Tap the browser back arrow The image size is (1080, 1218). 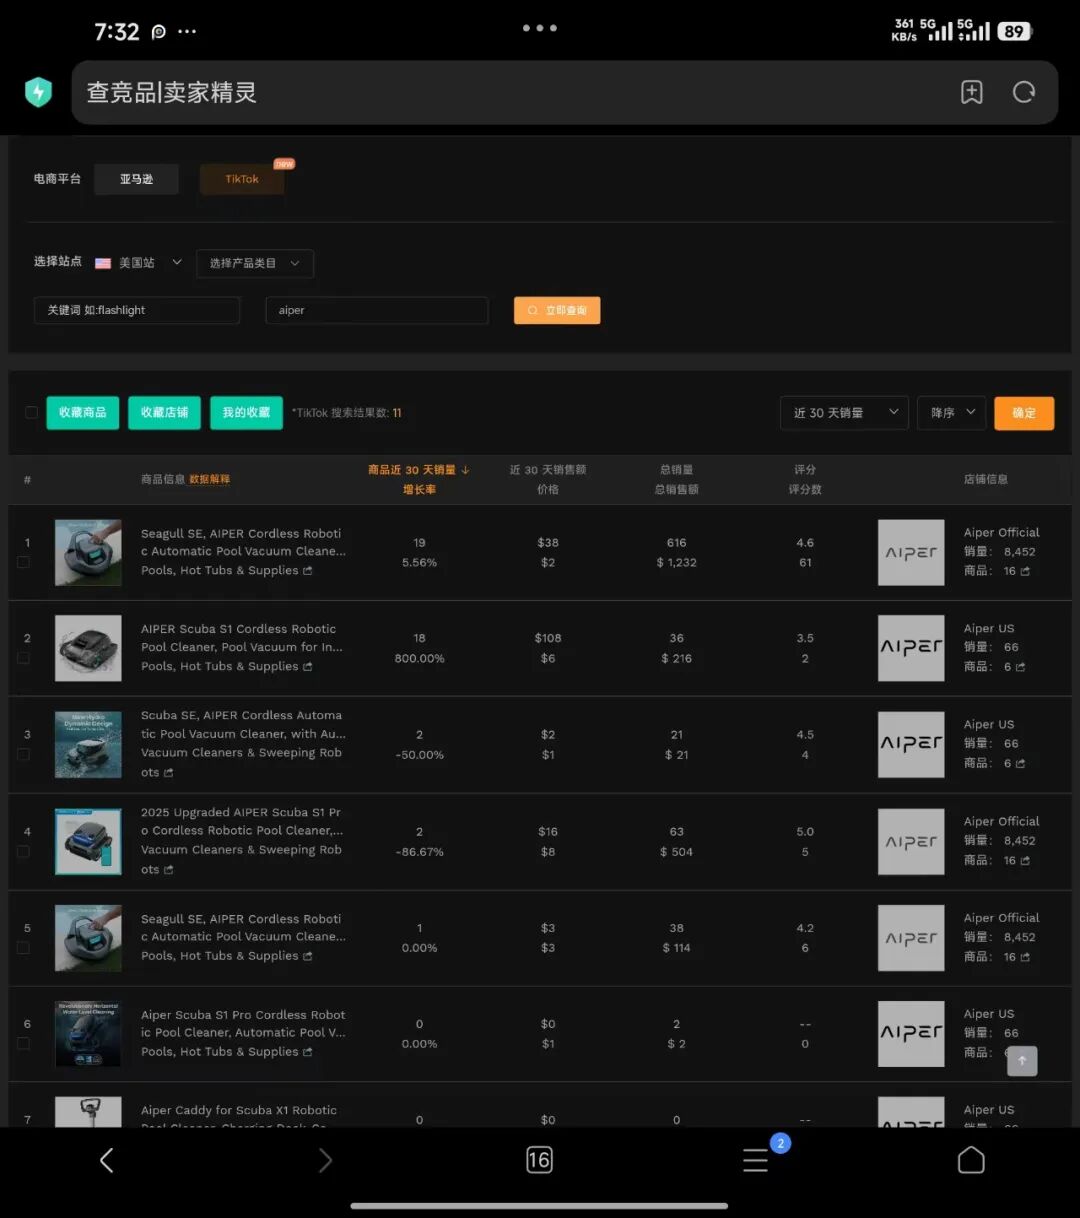click(107, 1160)
